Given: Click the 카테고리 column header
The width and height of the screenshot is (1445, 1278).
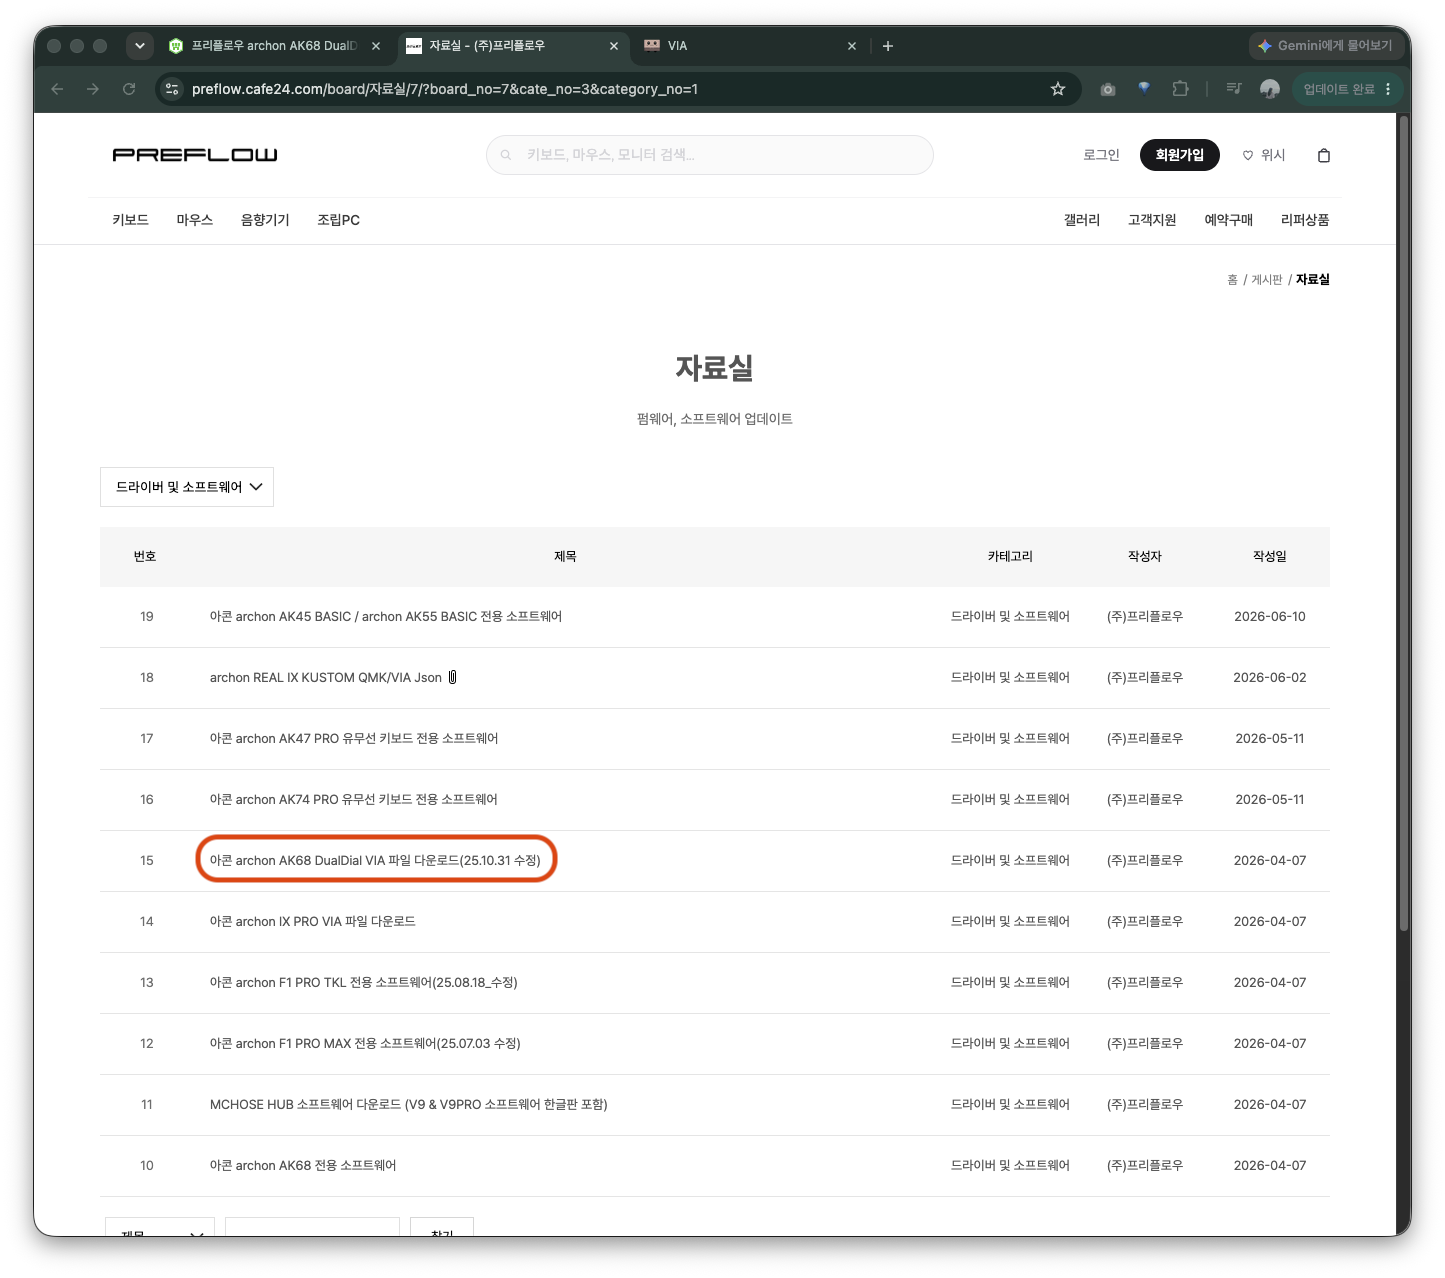Looking at the screenshot, I should tap(1010, 557).
